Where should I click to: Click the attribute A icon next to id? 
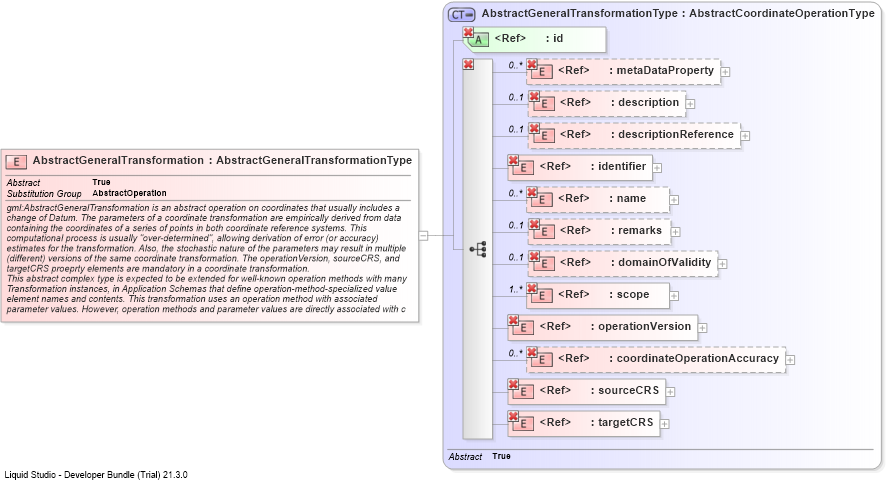coord(479,40)
